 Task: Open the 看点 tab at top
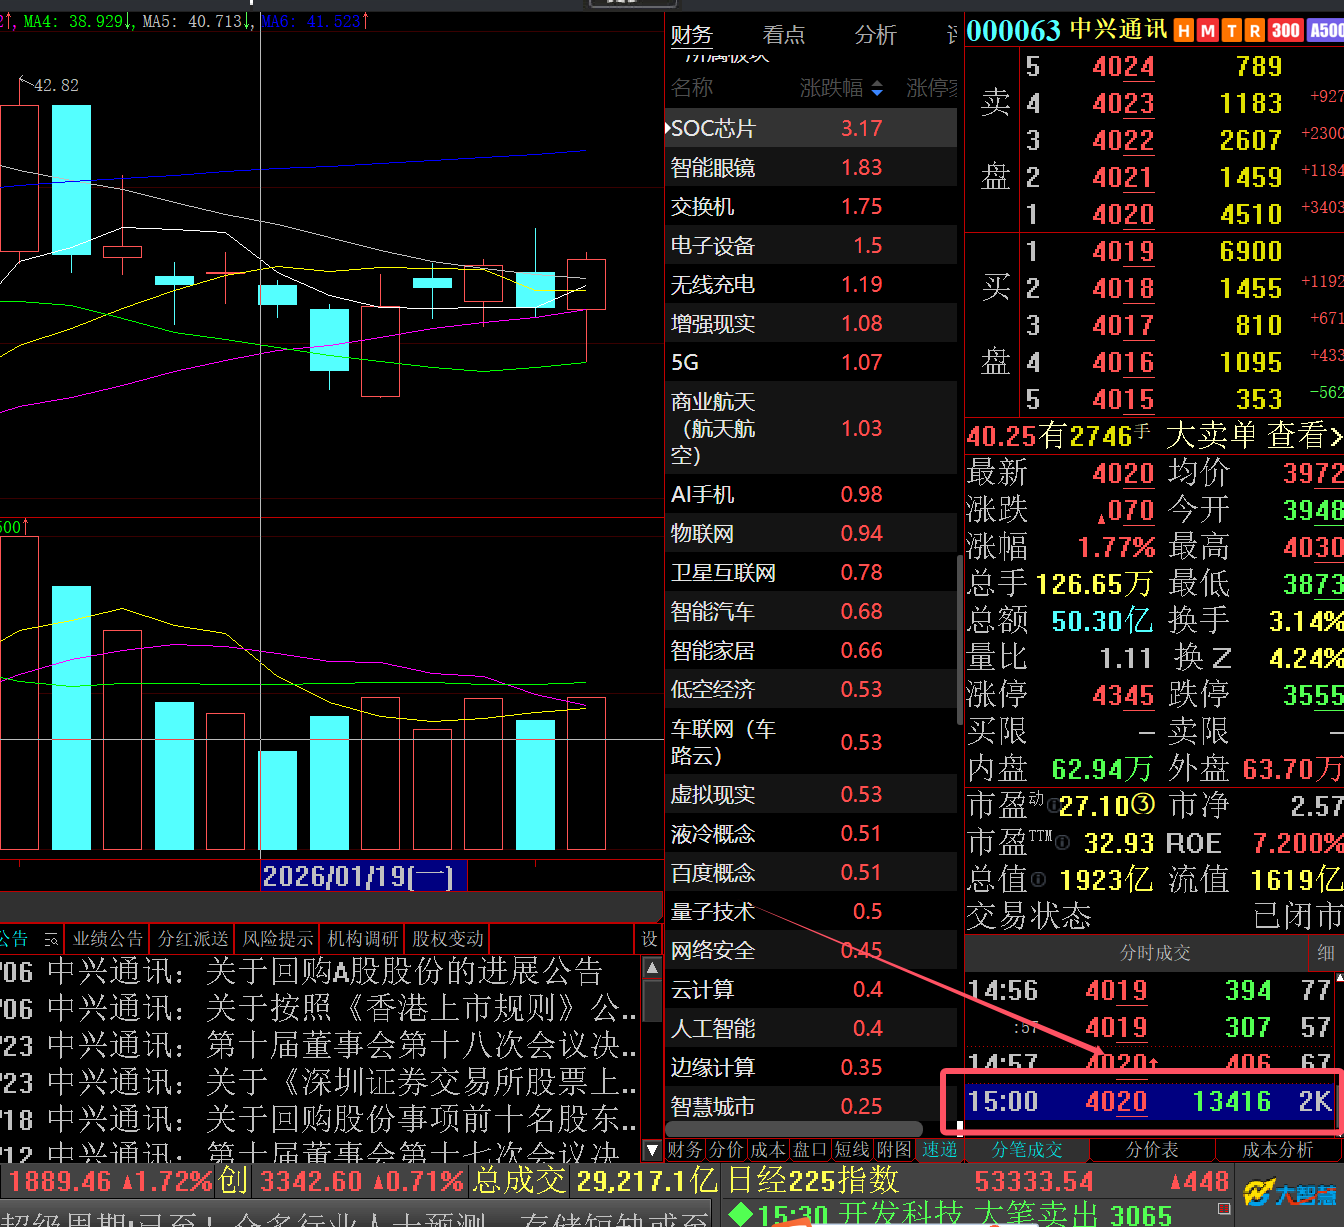(784, 35)
